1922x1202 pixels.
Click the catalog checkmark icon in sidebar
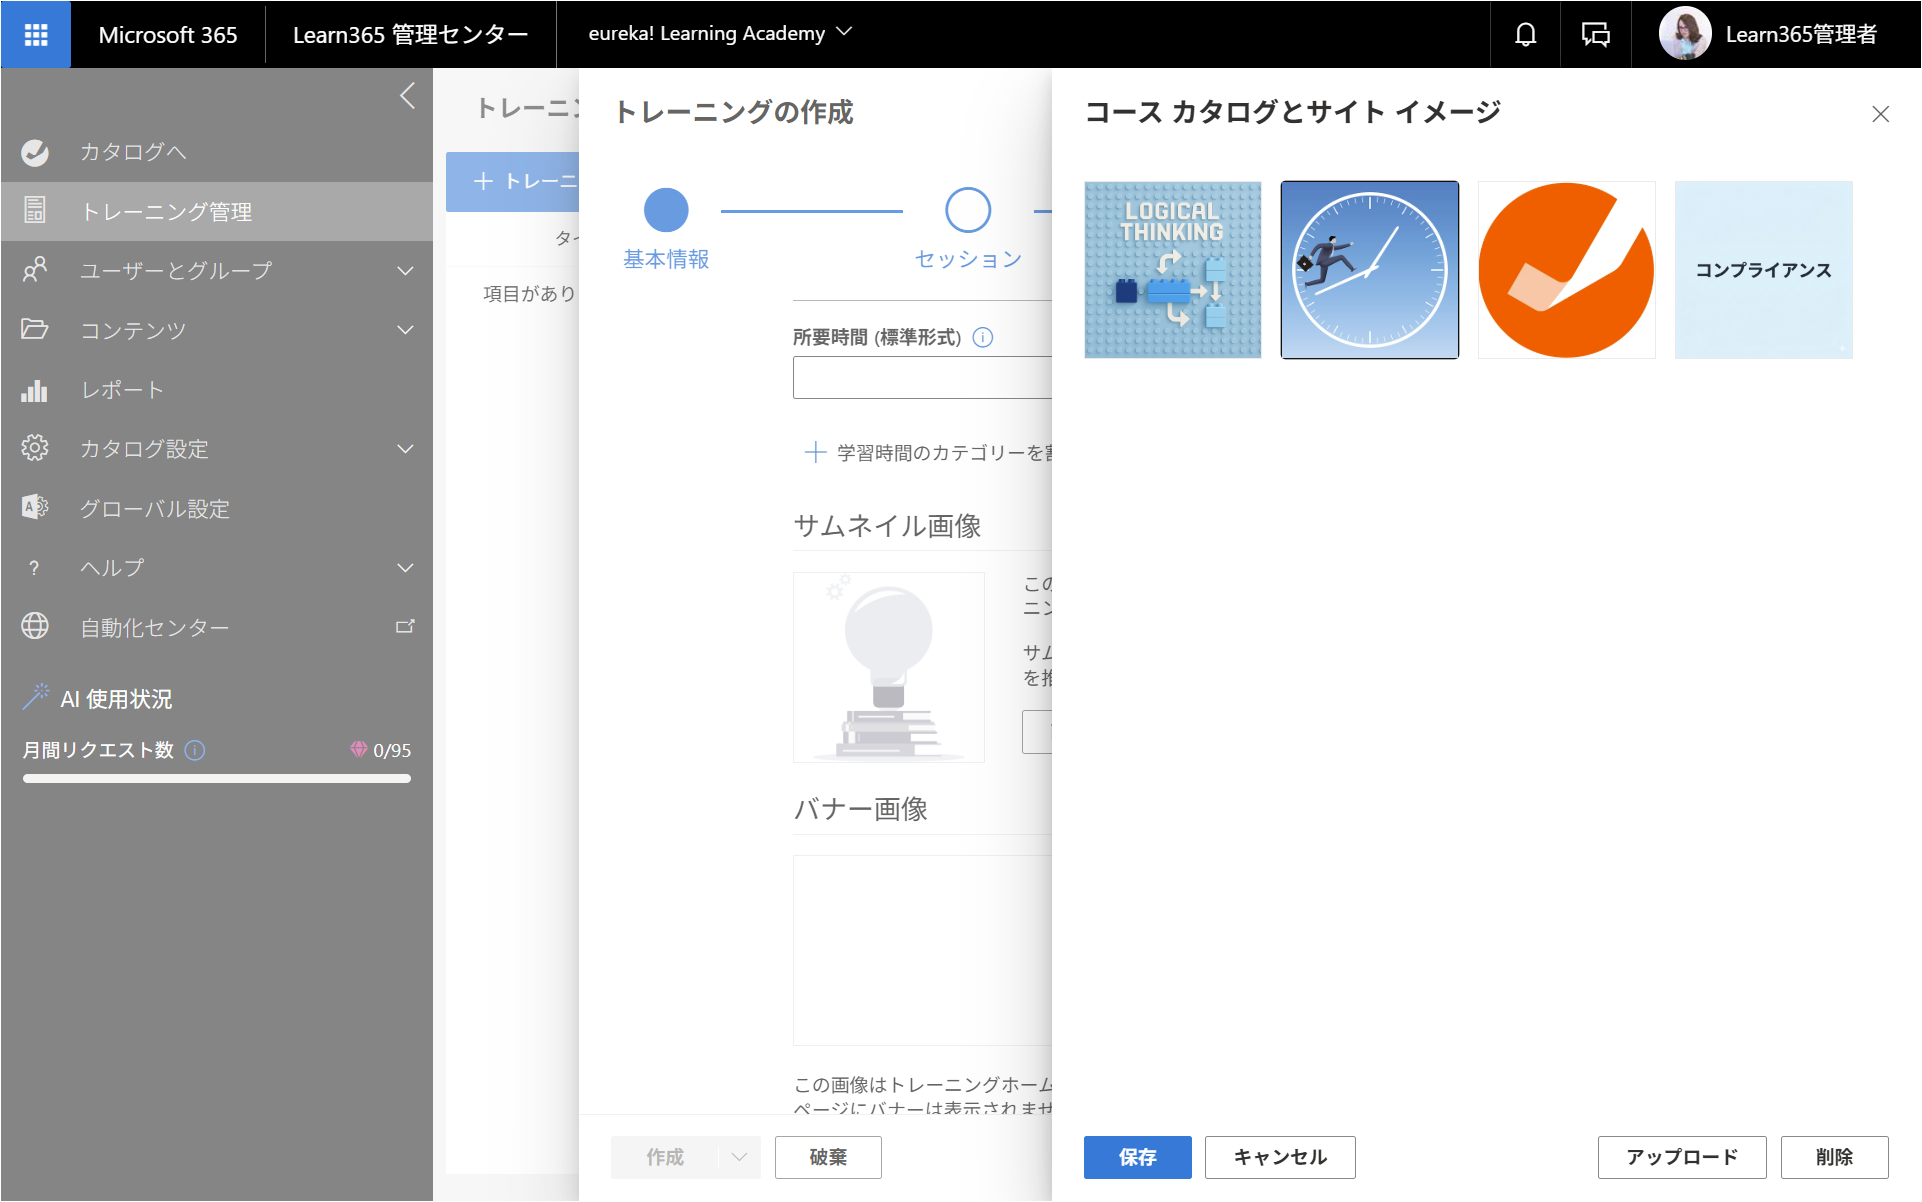click(35, 152)
